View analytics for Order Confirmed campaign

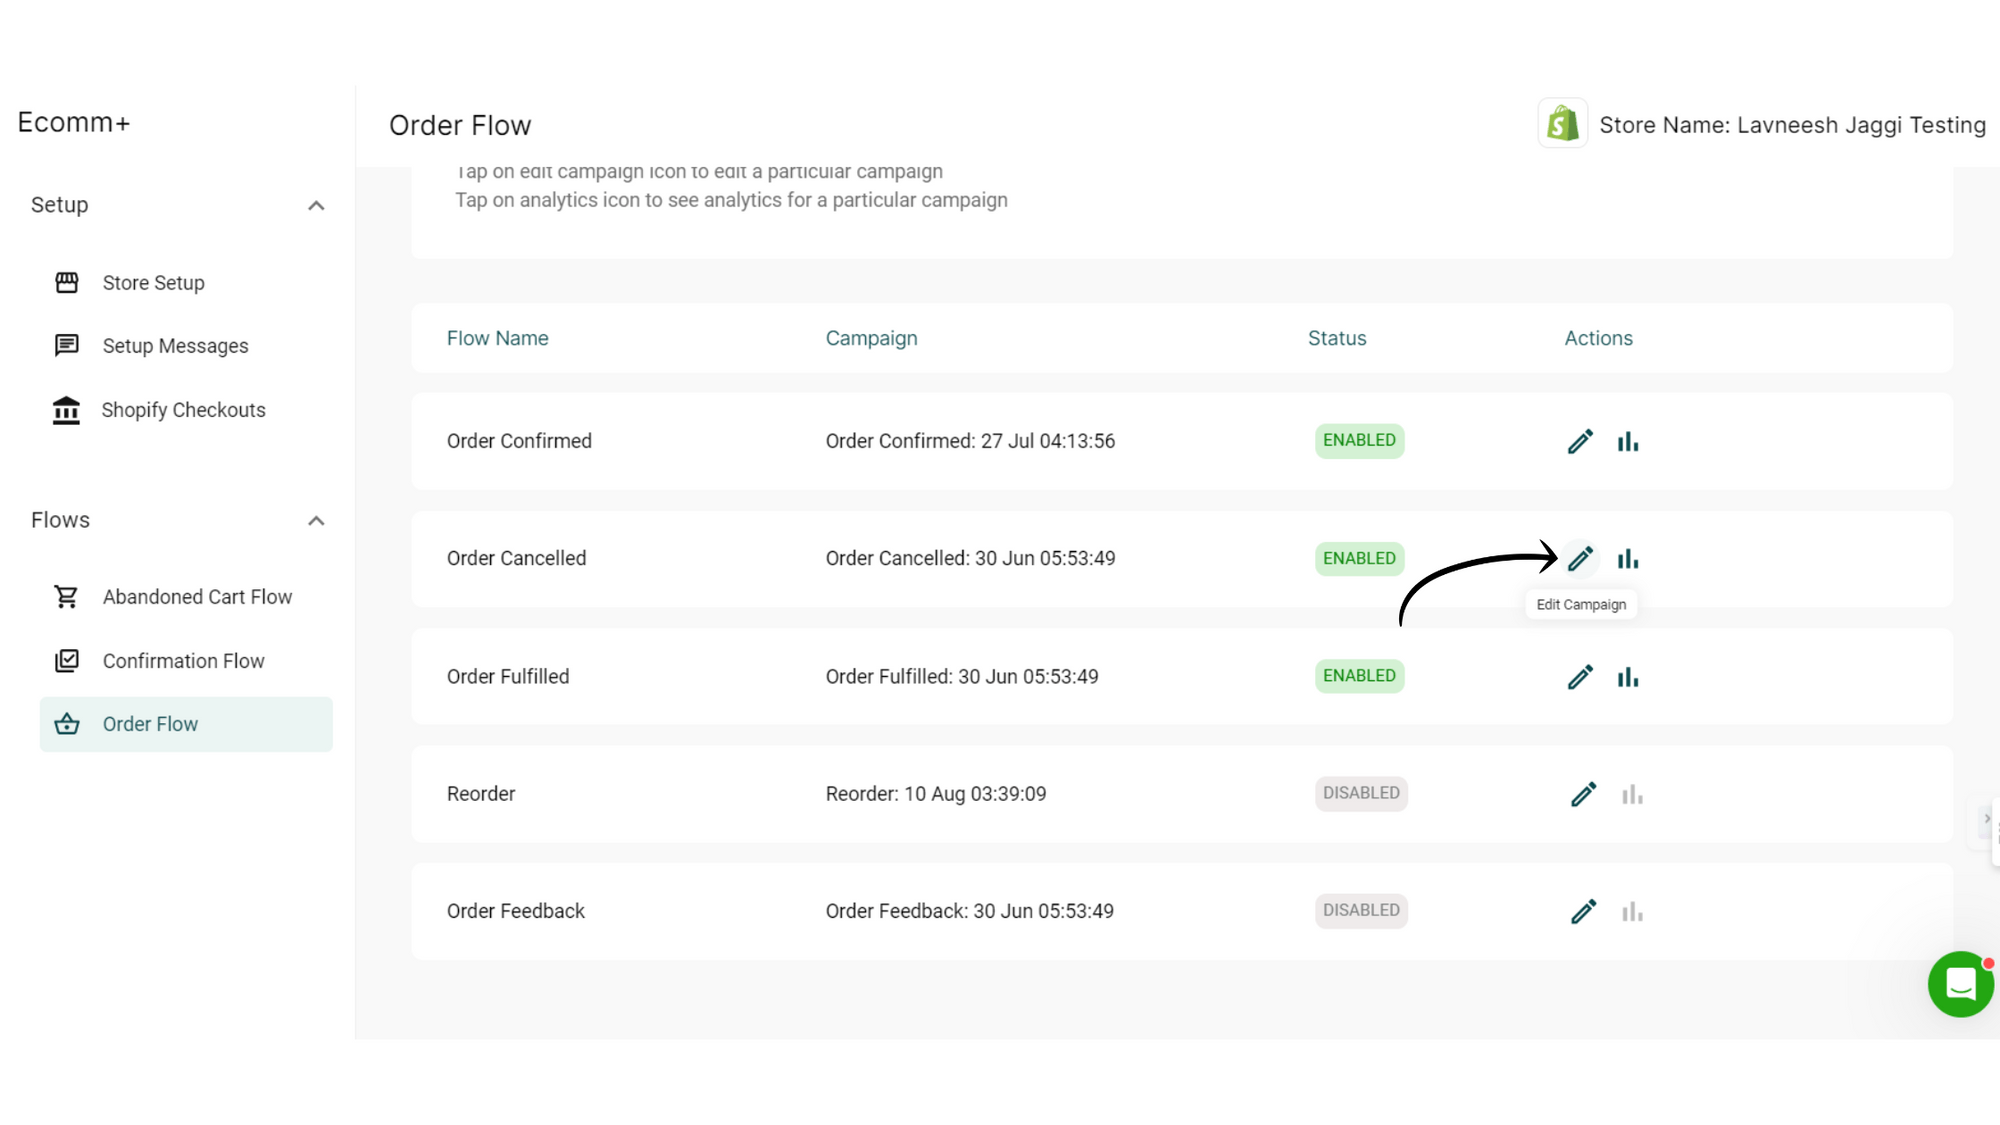click(1628, 441)
